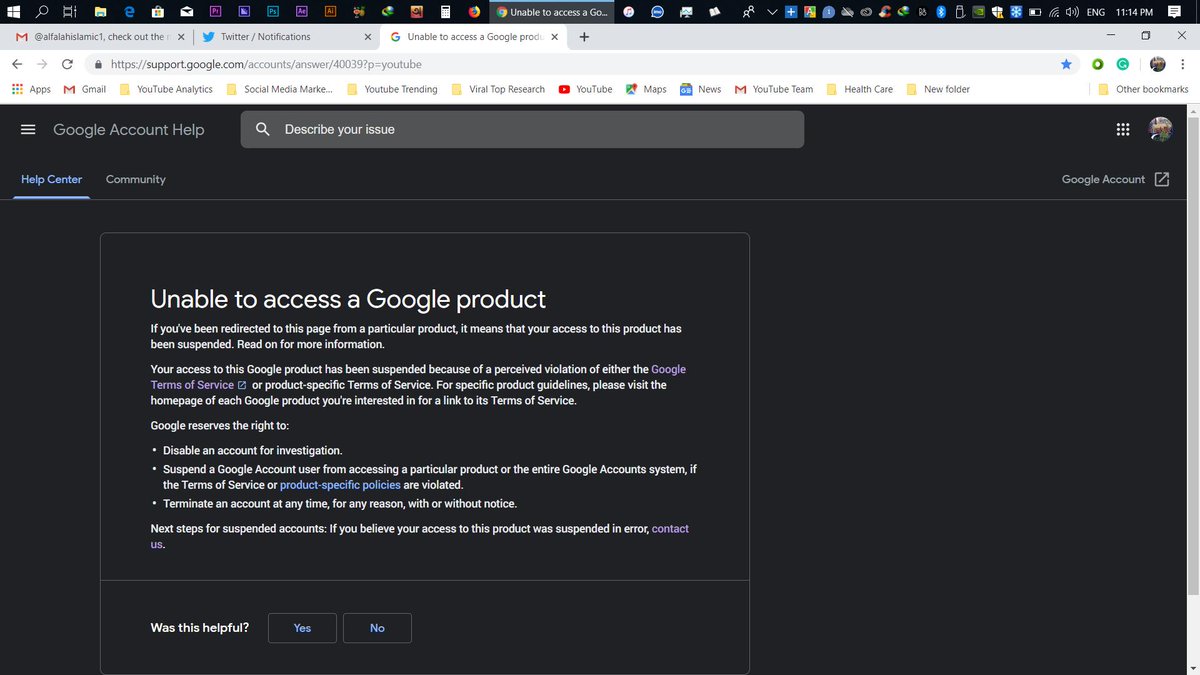Switch the ENG input language
The height and width of the screenshot is (675, 1200).
pos(1095,12)
